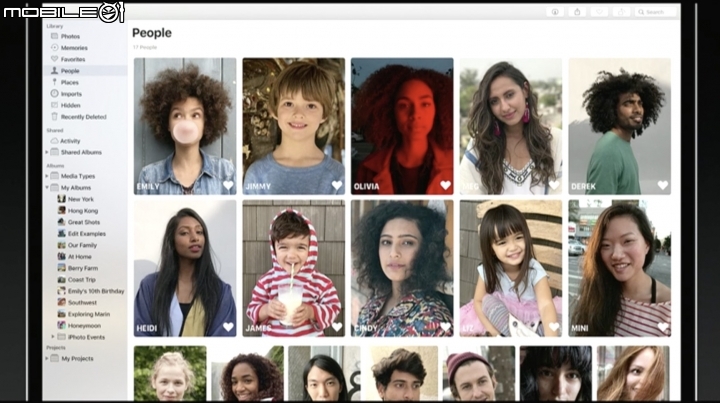Select People in the sidebar
Image resolution: width=720 pixels, height=403 pixels.
[85, 71]
